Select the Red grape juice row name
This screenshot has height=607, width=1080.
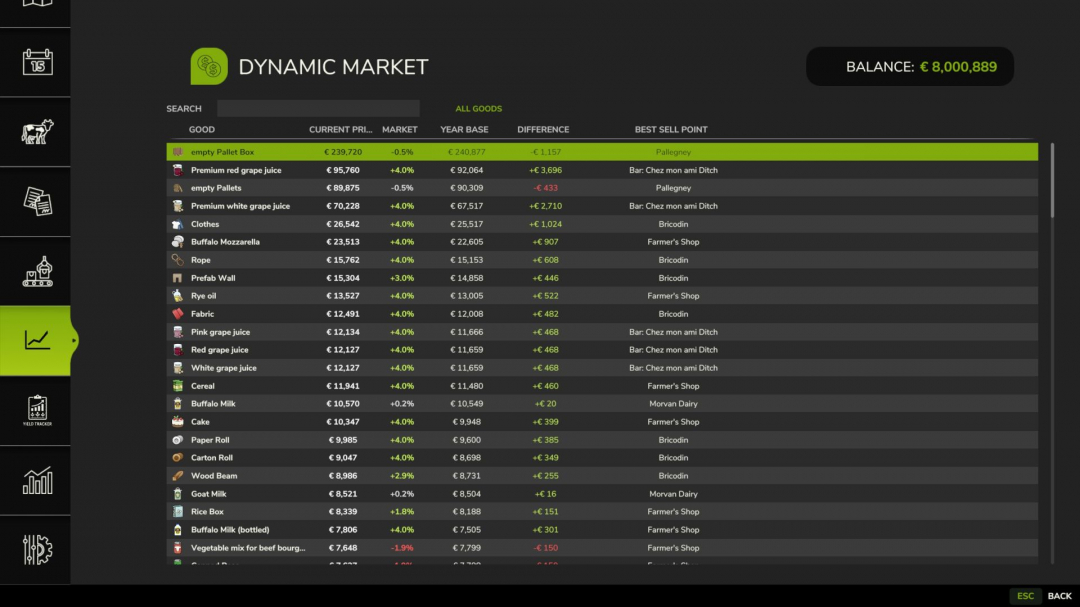[220, 350]
